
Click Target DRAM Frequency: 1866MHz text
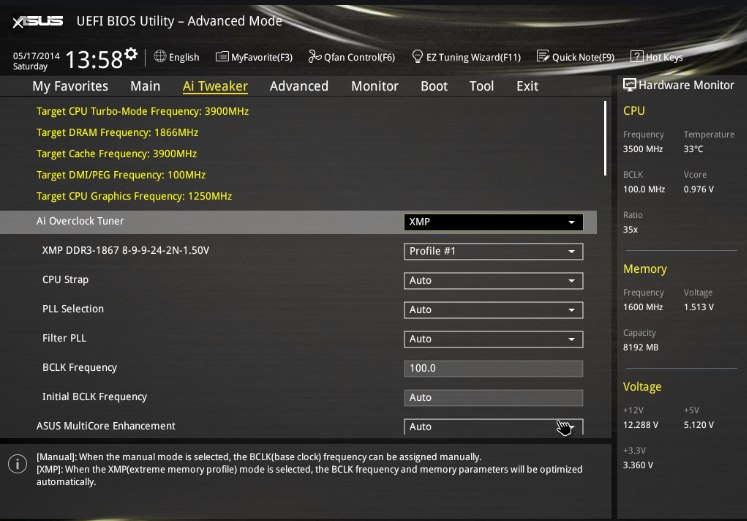point(117,132)
